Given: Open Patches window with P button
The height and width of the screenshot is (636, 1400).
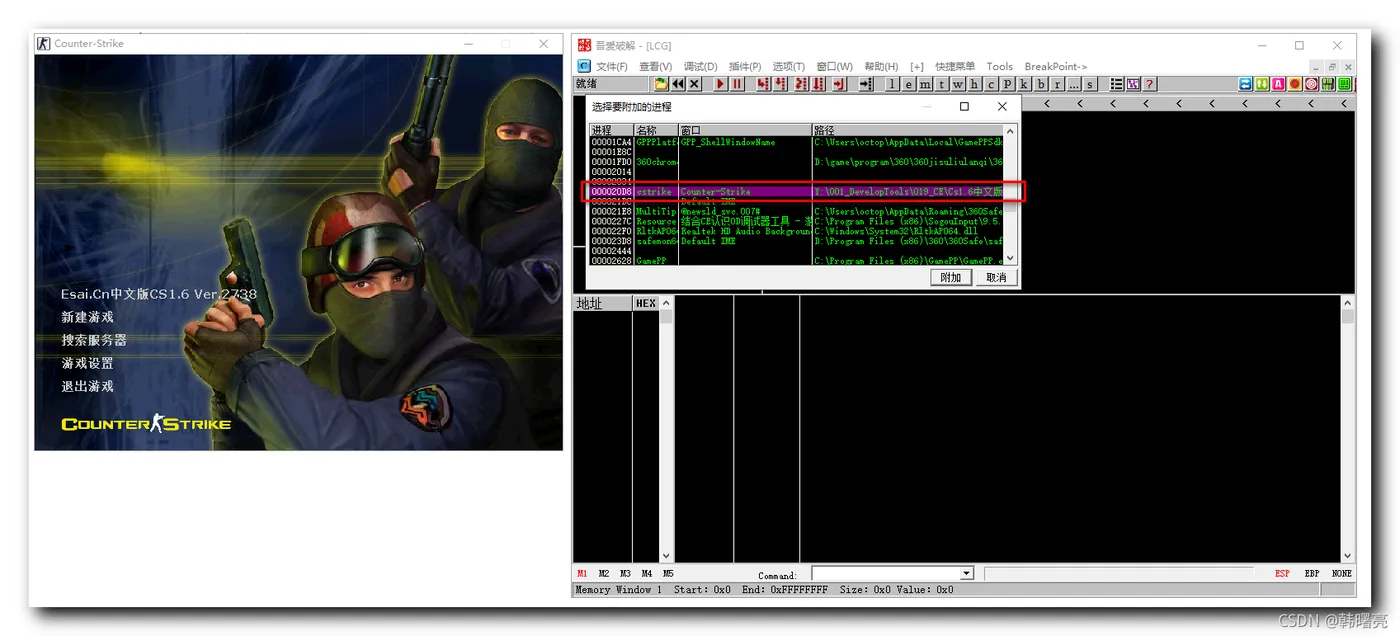Looking at the screenshot, I should [x=1008, y=84].
